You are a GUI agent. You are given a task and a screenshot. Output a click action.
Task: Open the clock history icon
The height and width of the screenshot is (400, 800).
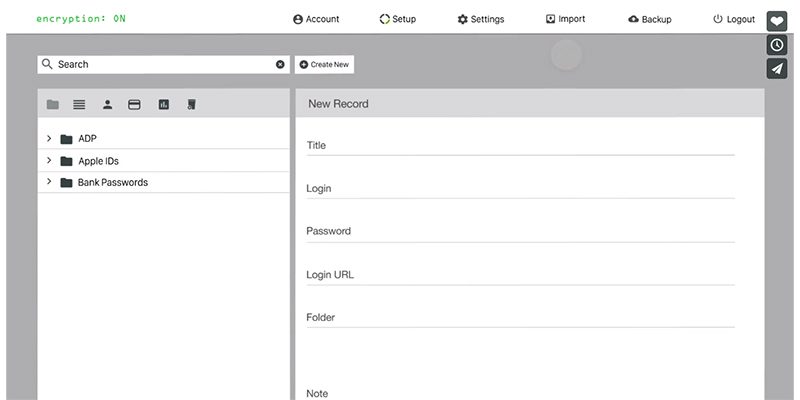click(x=776, y=45)
